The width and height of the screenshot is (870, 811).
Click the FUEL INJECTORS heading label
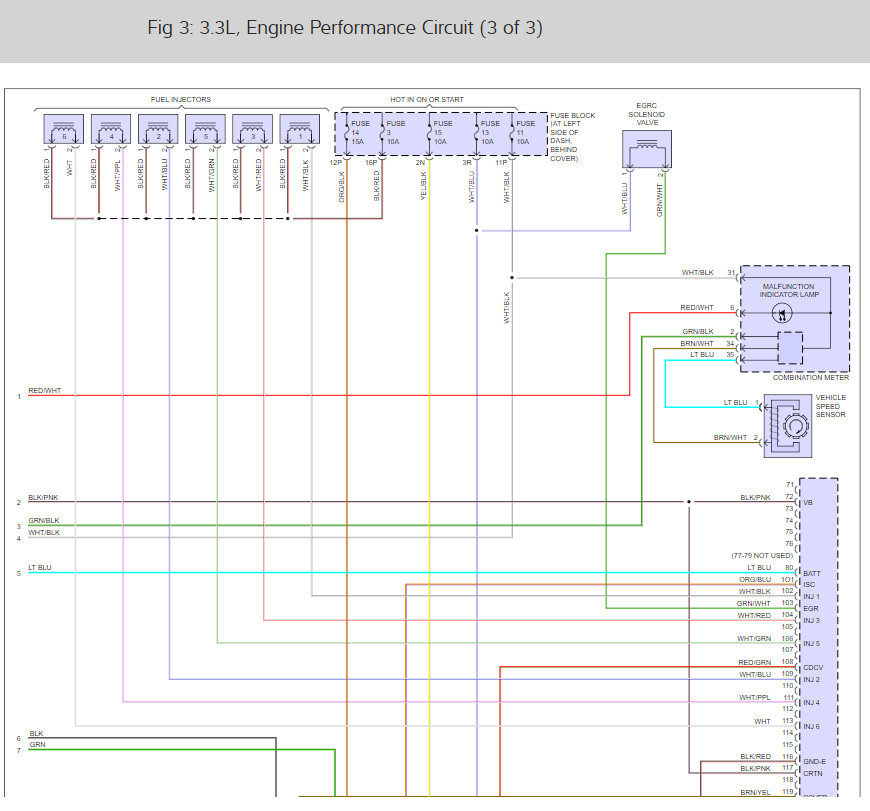(181, 99)
